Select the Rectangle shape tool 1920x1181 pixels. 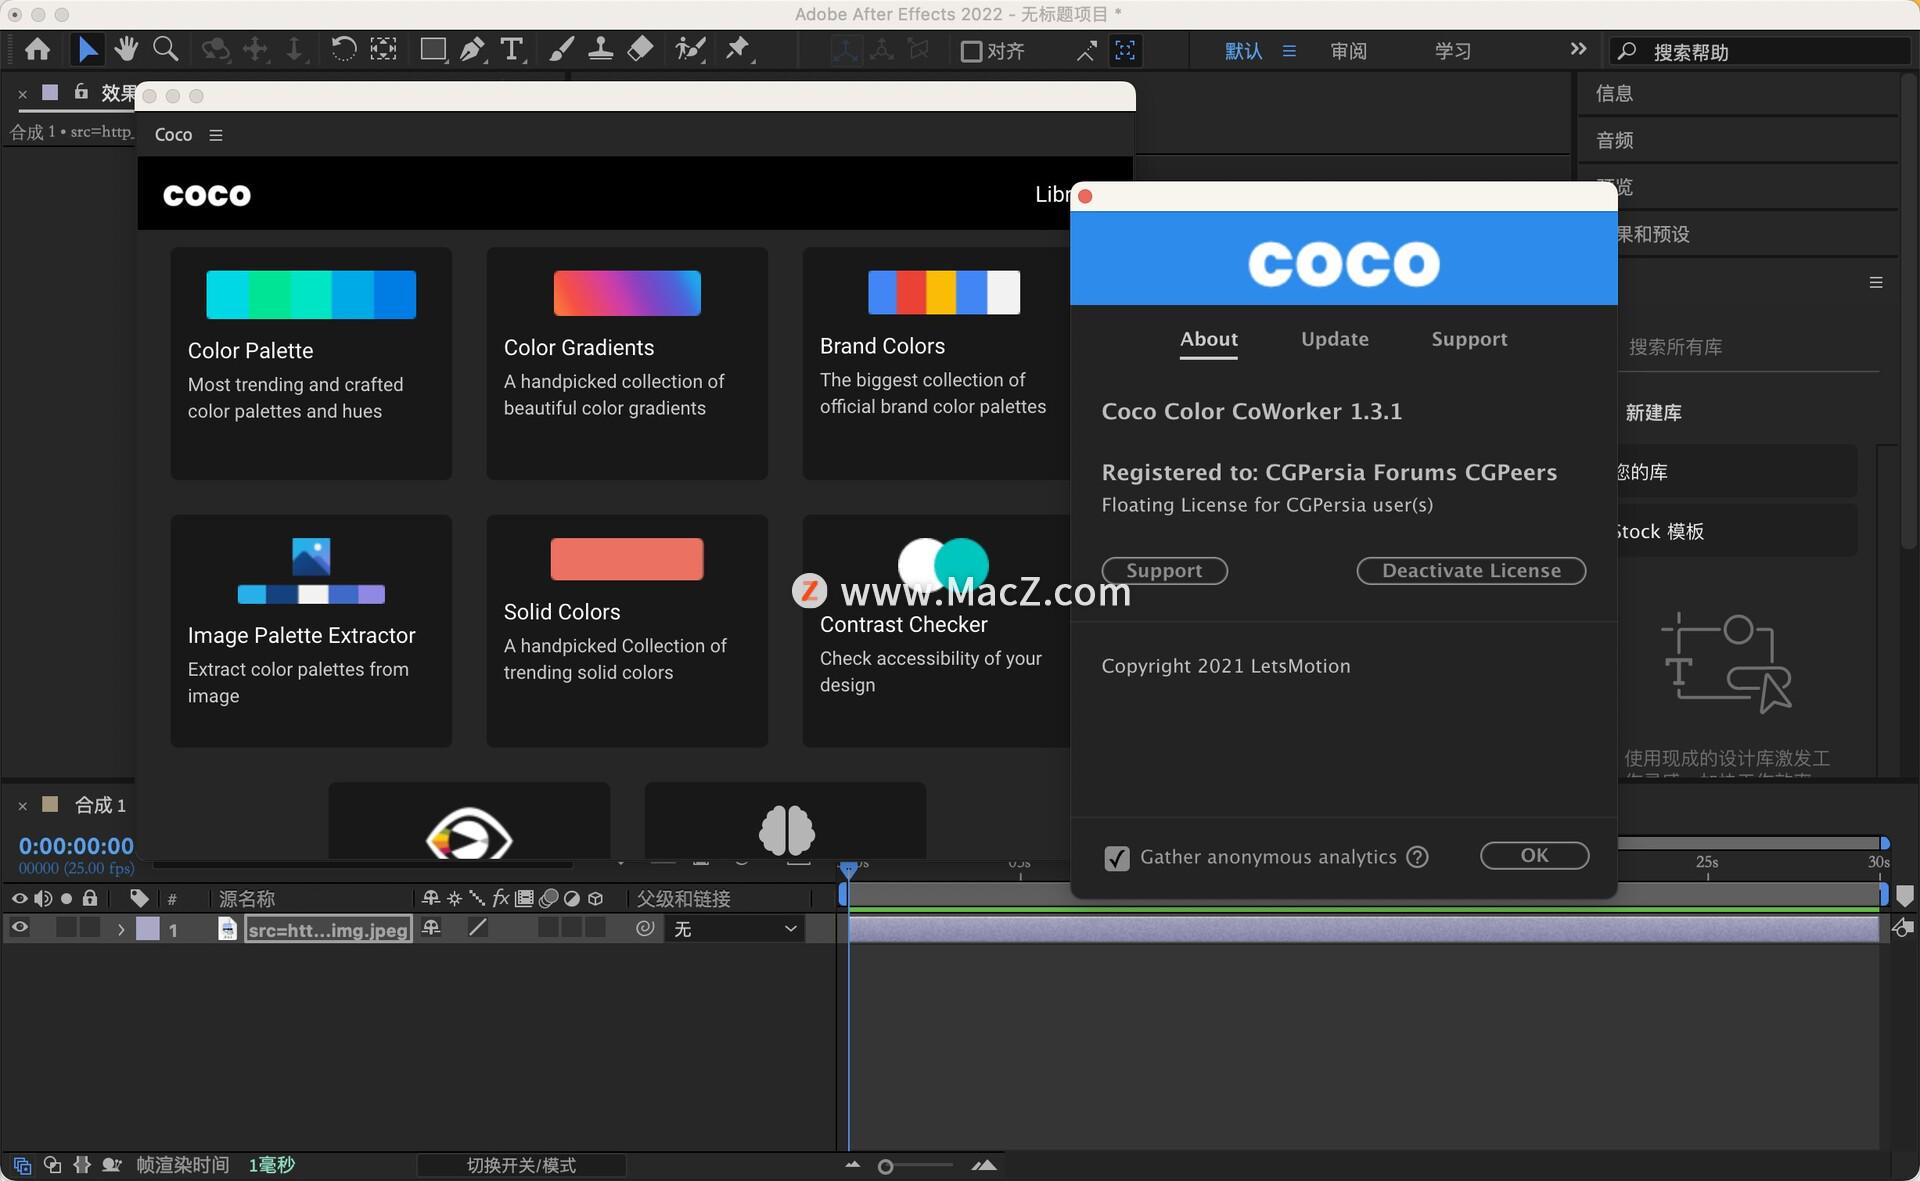click(433, 49)
